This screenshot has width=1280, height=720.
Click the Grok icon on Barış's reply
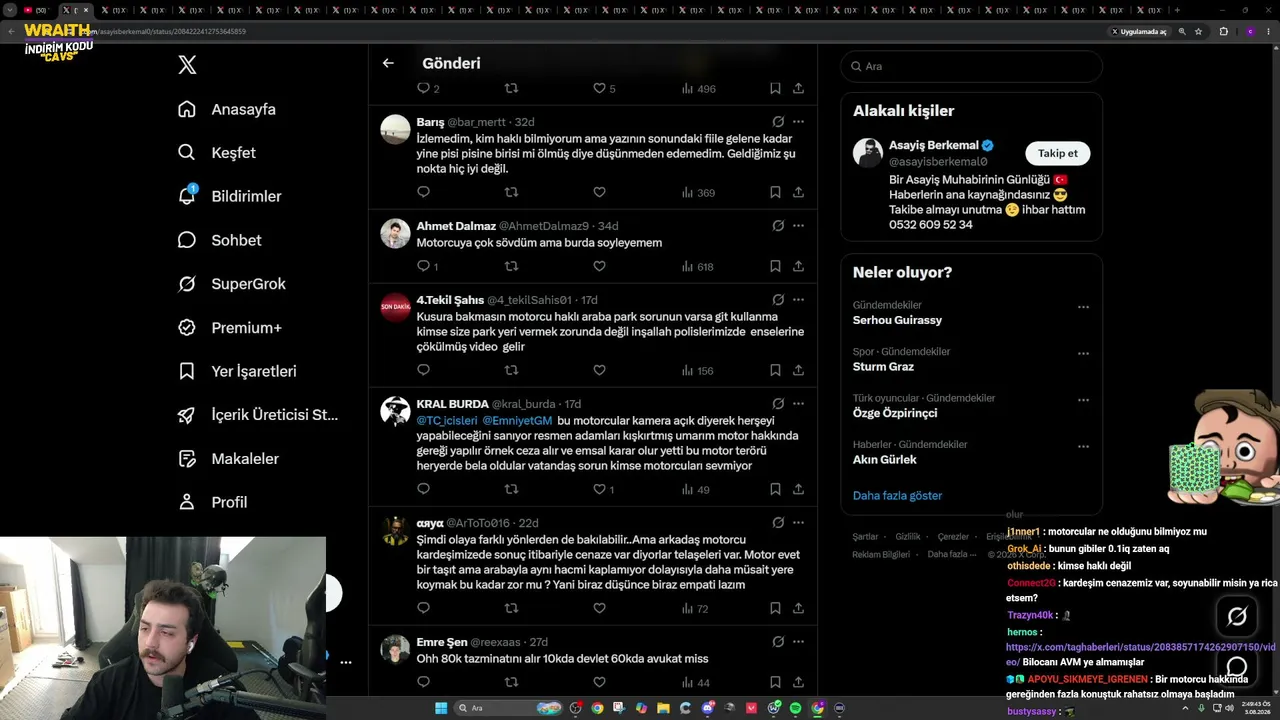pyautogui.click(x=778, y=122)
